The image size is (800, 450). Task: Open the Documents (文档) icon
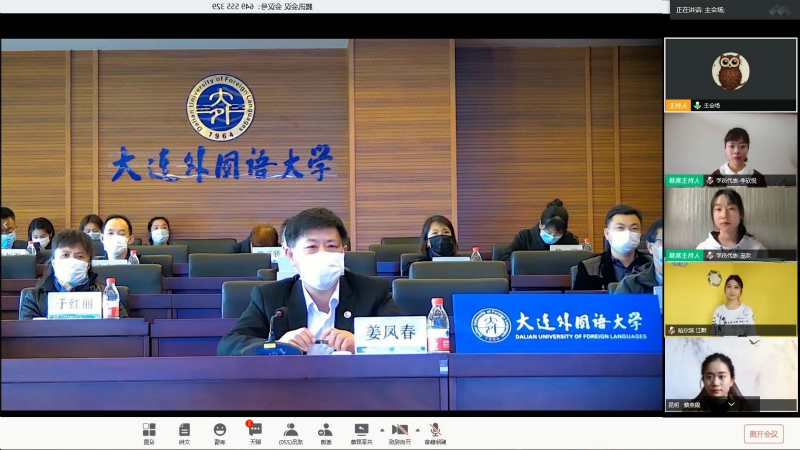tap(184, 432)
